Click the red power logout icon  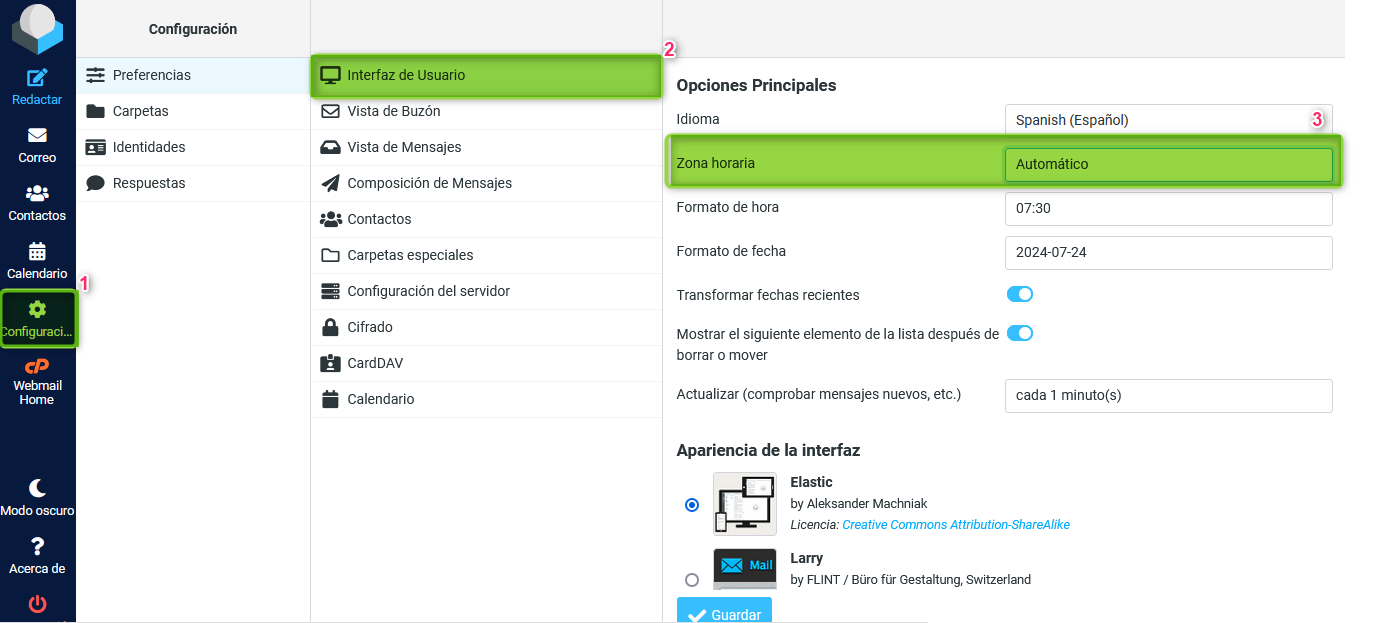pyautogui.click(x=37, y=604)
